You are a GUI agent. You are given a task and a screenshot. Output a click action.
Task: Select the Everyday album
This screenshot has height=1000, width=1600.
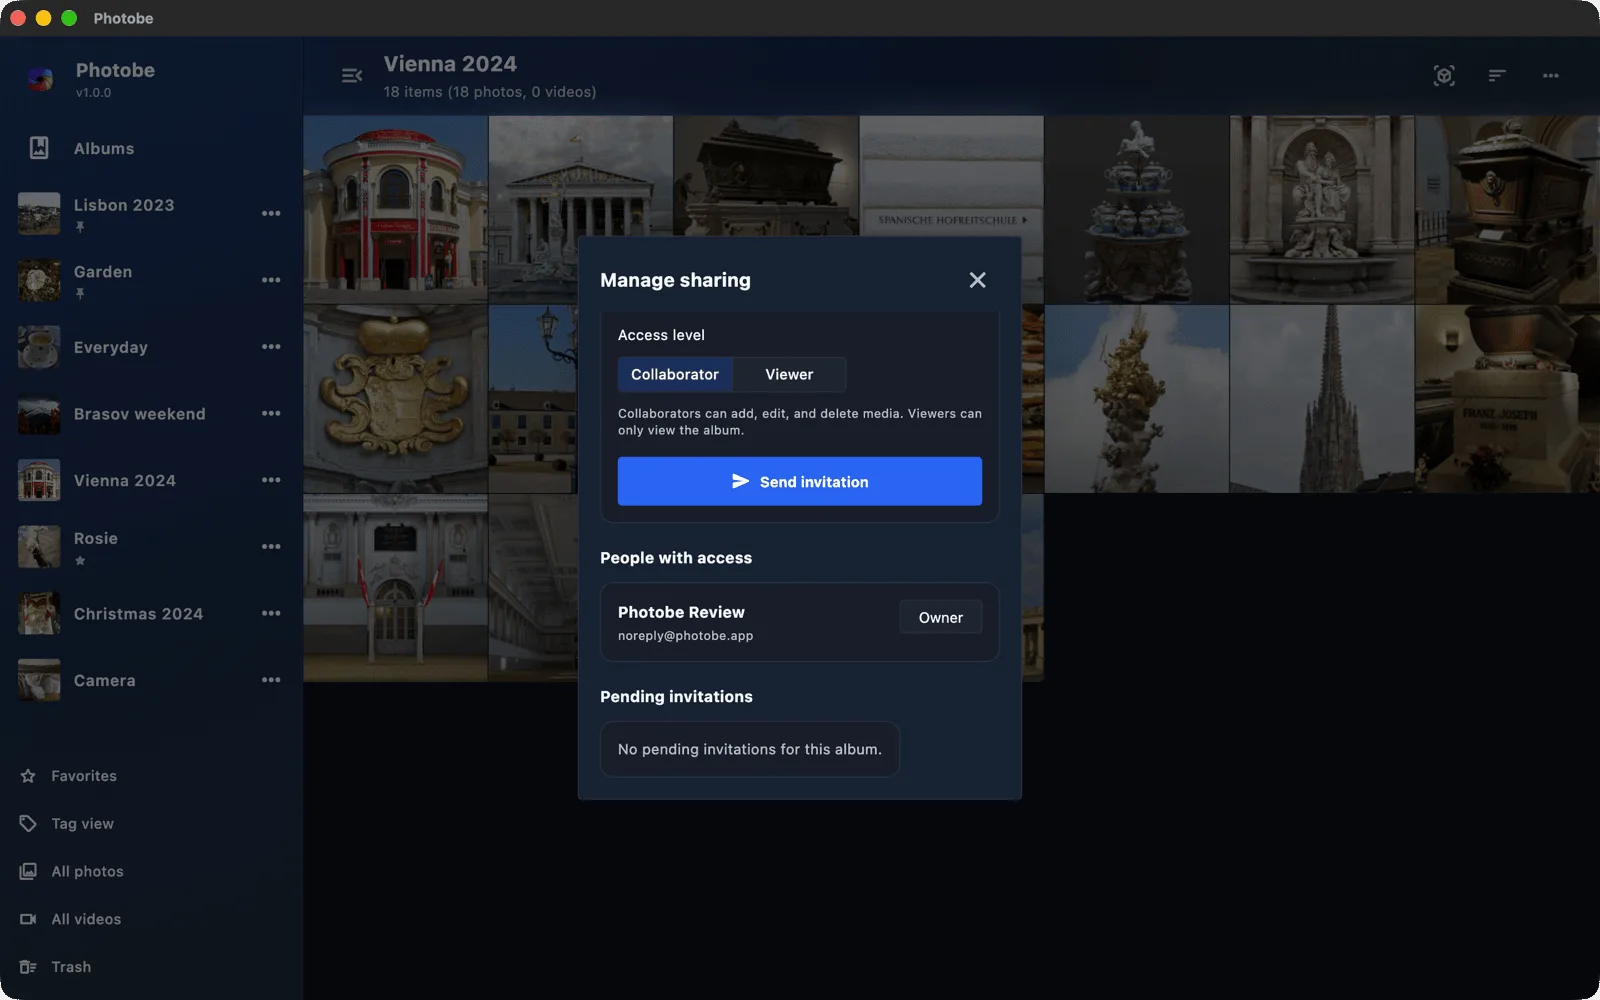click(x=111, y=347)
